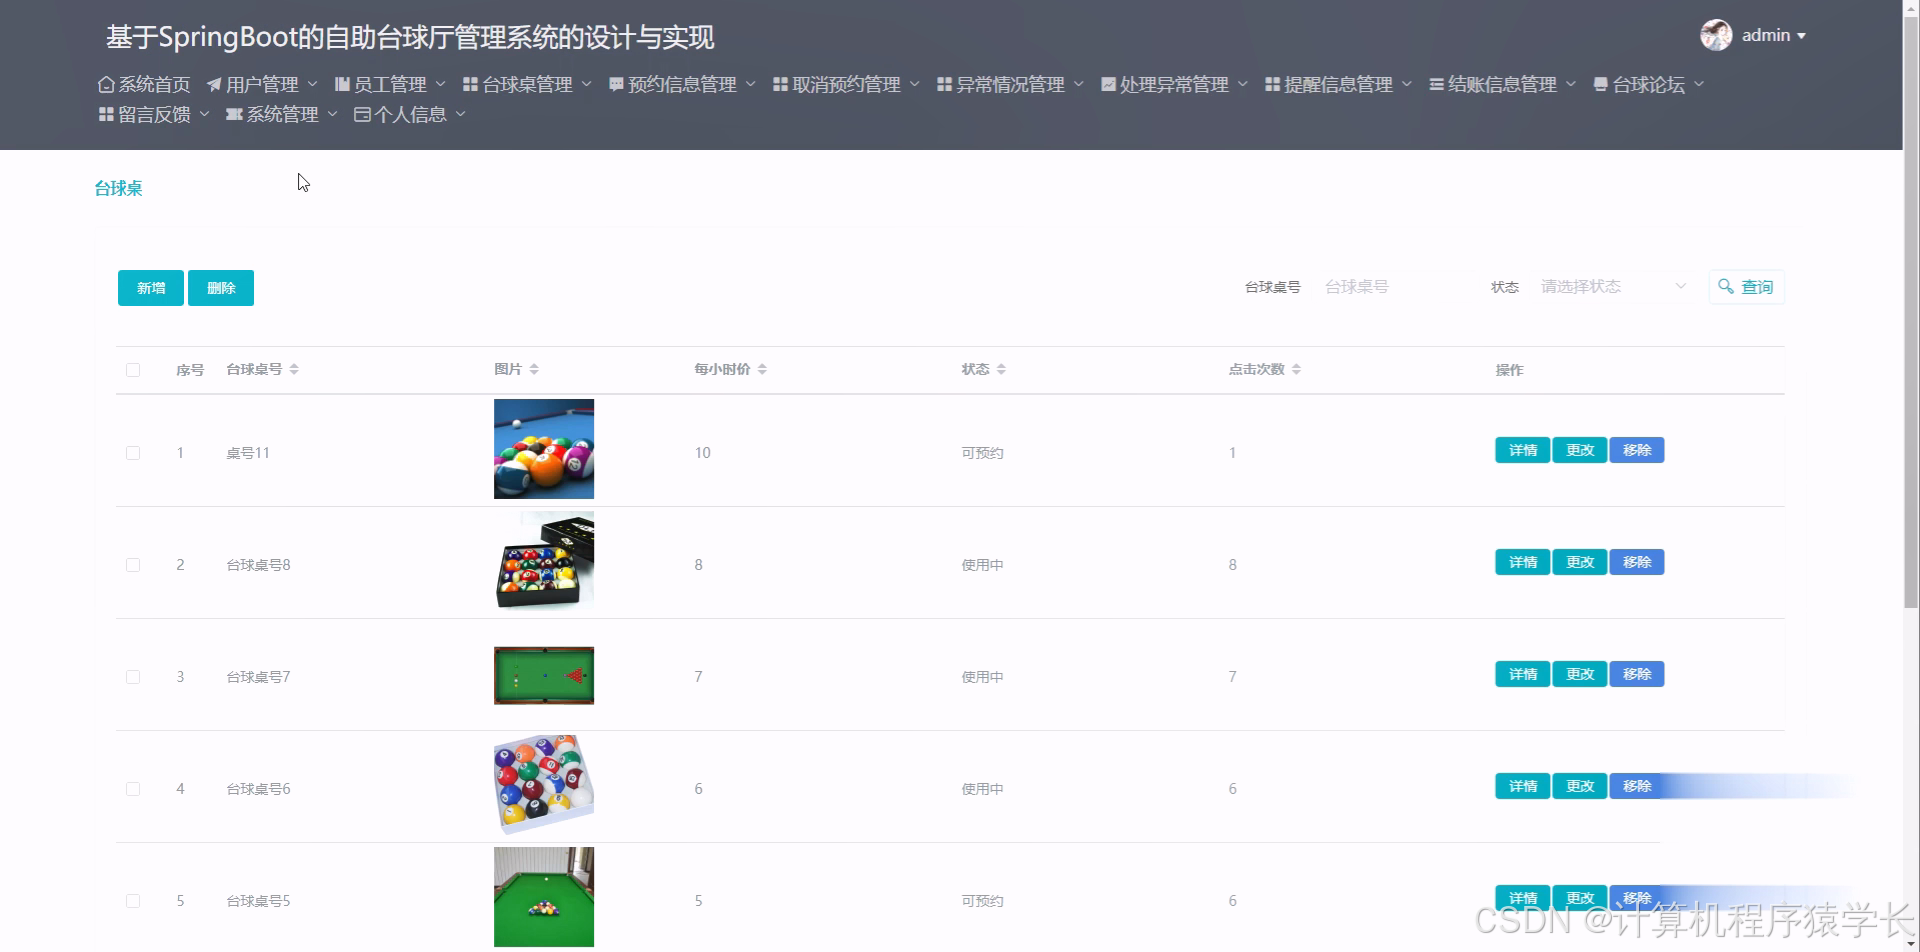Check the checkbox for row 台球桌号8
Image resolution: width=1920 pixels, height=952 pixels.
(133, 564)
